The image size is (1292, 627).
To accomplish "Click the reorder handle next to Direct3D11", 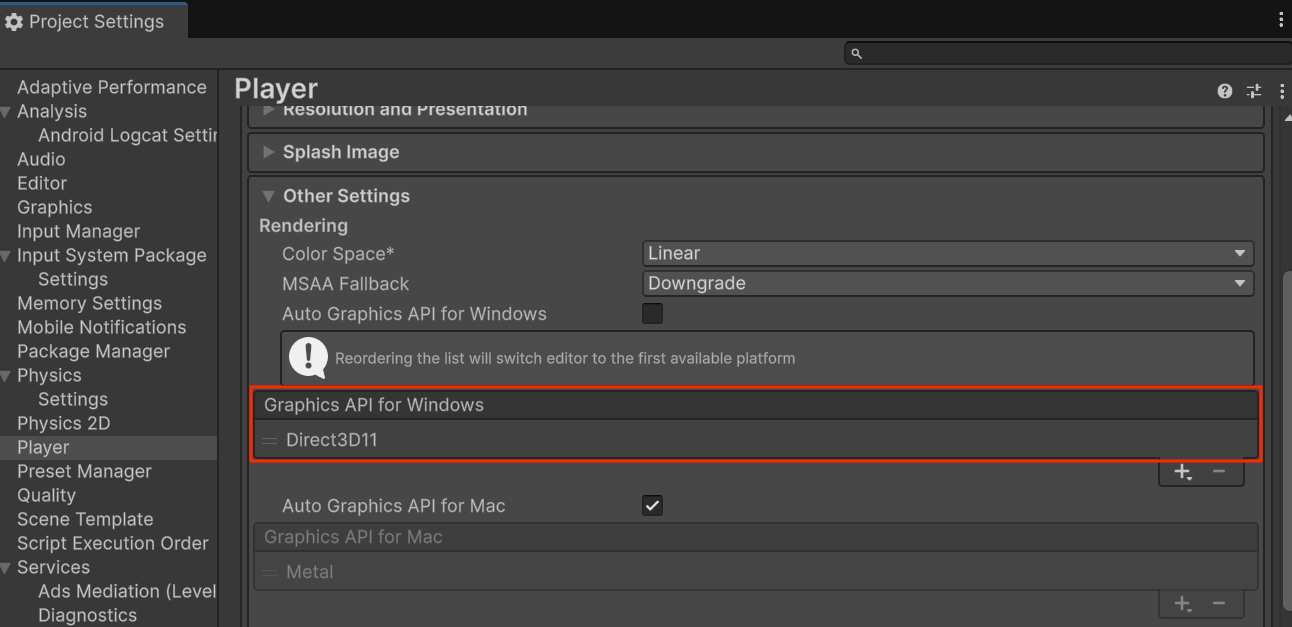I will [x=270, y=439].
